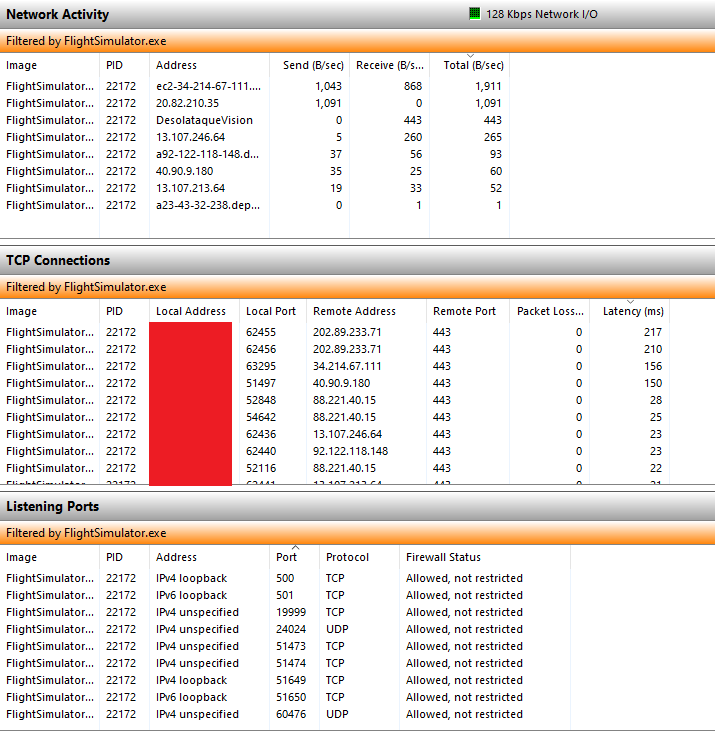Sort listening ports by the Port column
This screenshot has width=715, height=752.
(286, 557)
